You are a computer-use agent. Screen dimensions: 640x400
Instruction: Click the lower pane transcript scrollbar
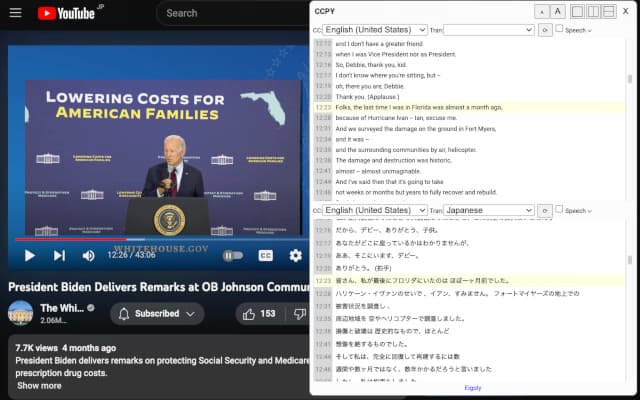(630, 260)
